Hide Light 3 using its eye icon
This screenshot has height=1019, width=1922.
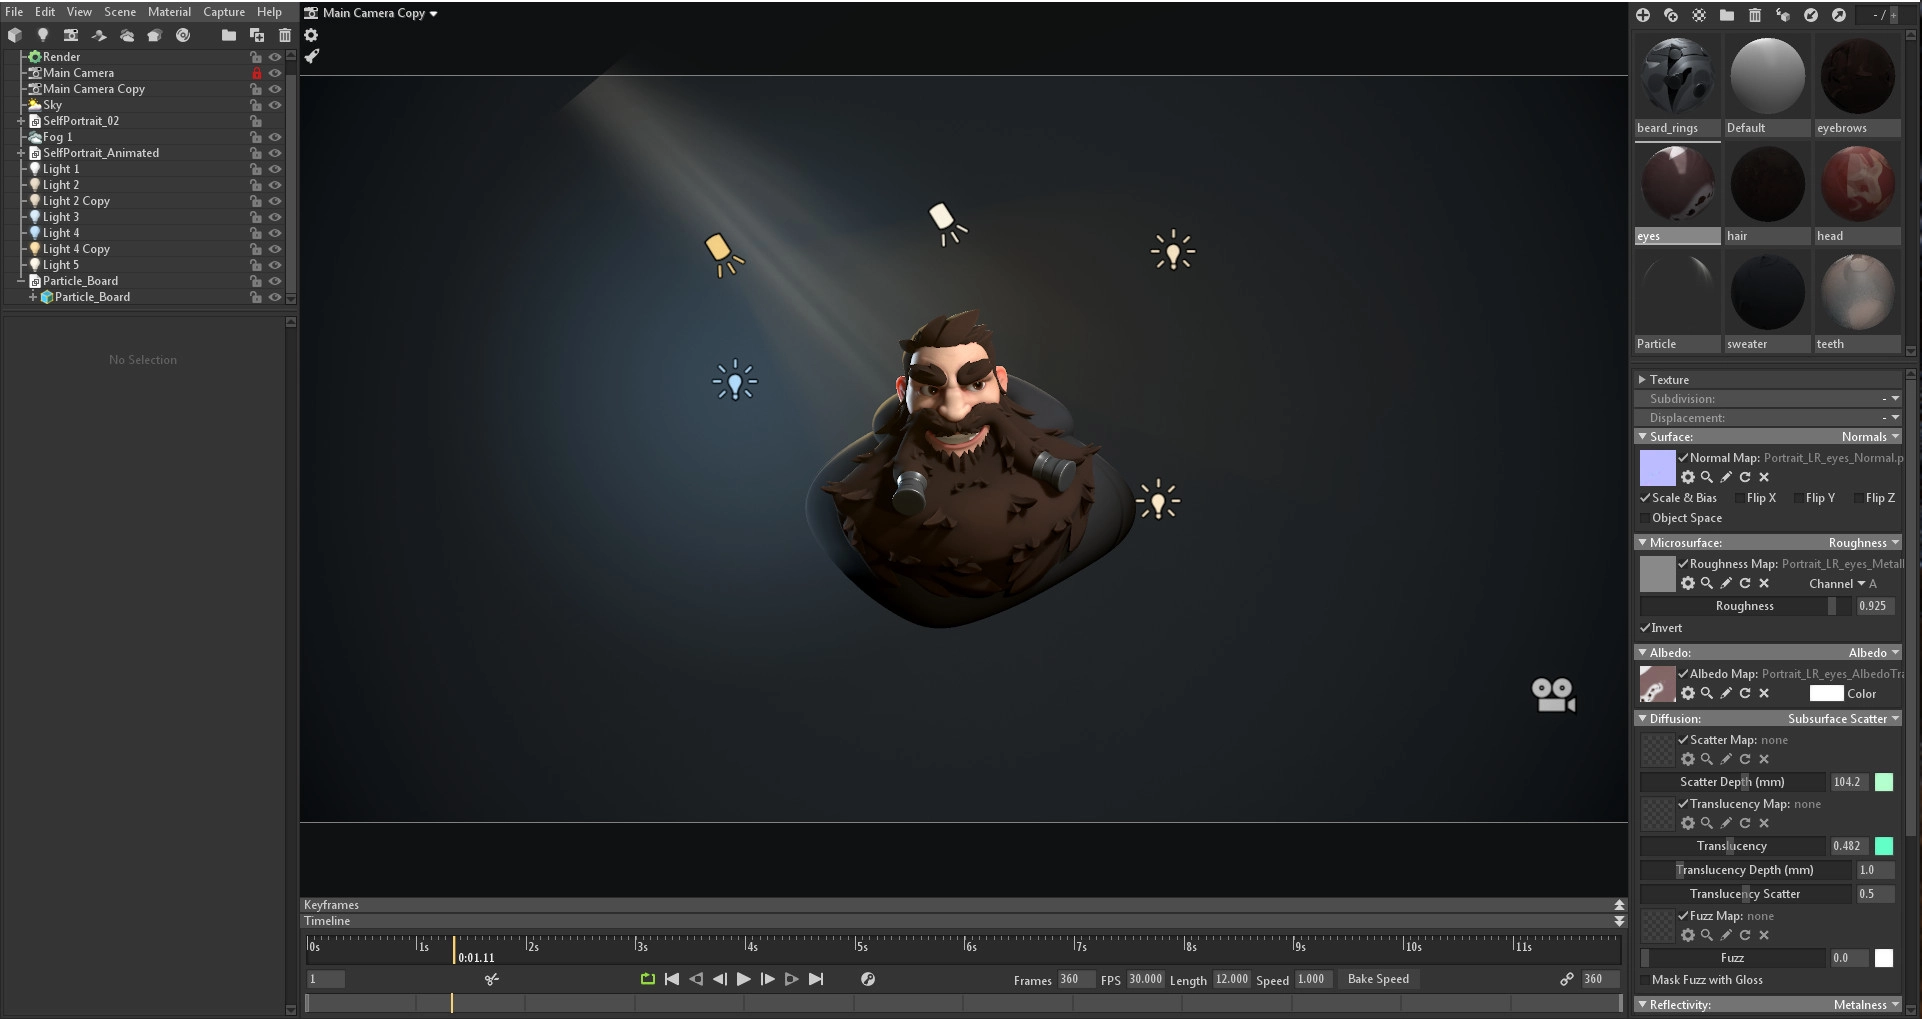pyautogui.click(x=275, y=217)
